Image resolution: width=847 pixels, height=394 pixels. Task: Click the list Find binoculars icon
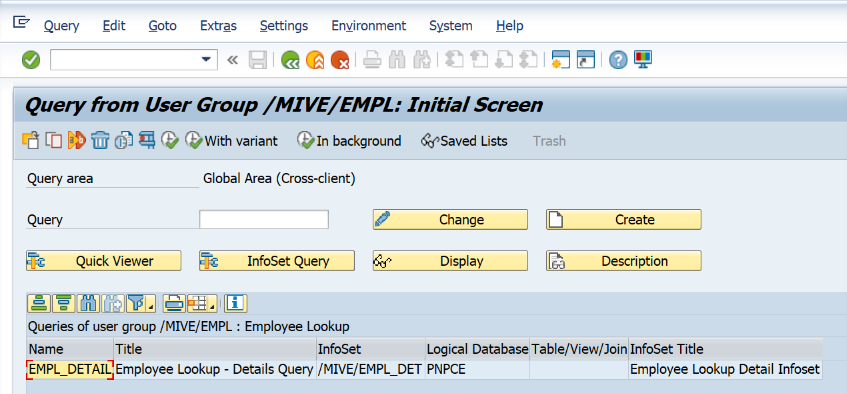tap(89, 303)
